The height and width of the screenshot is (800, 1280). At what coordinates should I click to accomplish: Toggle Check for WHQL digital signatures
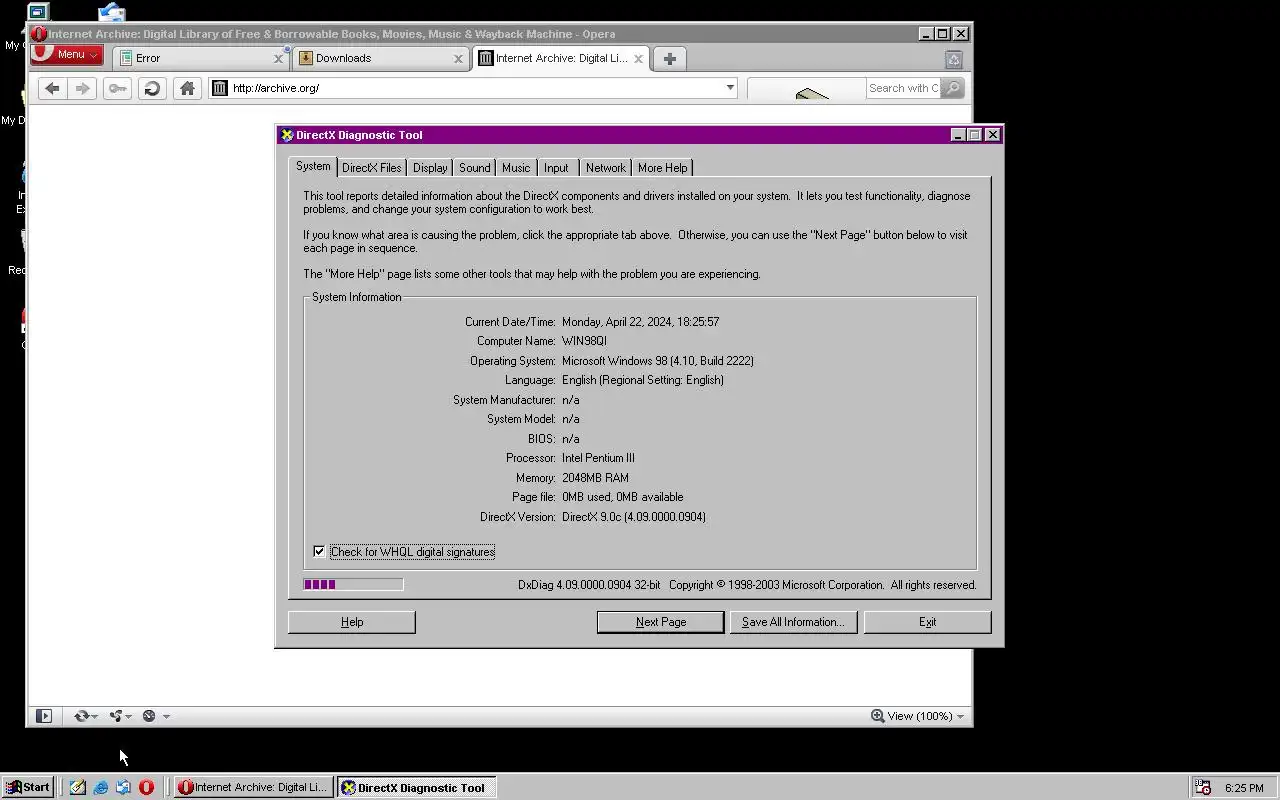pos(319,552)
